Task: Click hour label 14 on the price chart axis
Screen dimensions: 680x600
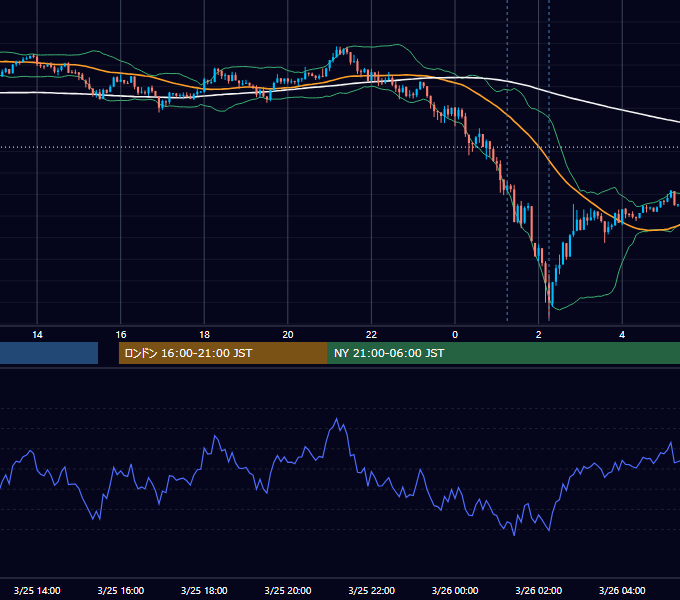Action: 37,335
